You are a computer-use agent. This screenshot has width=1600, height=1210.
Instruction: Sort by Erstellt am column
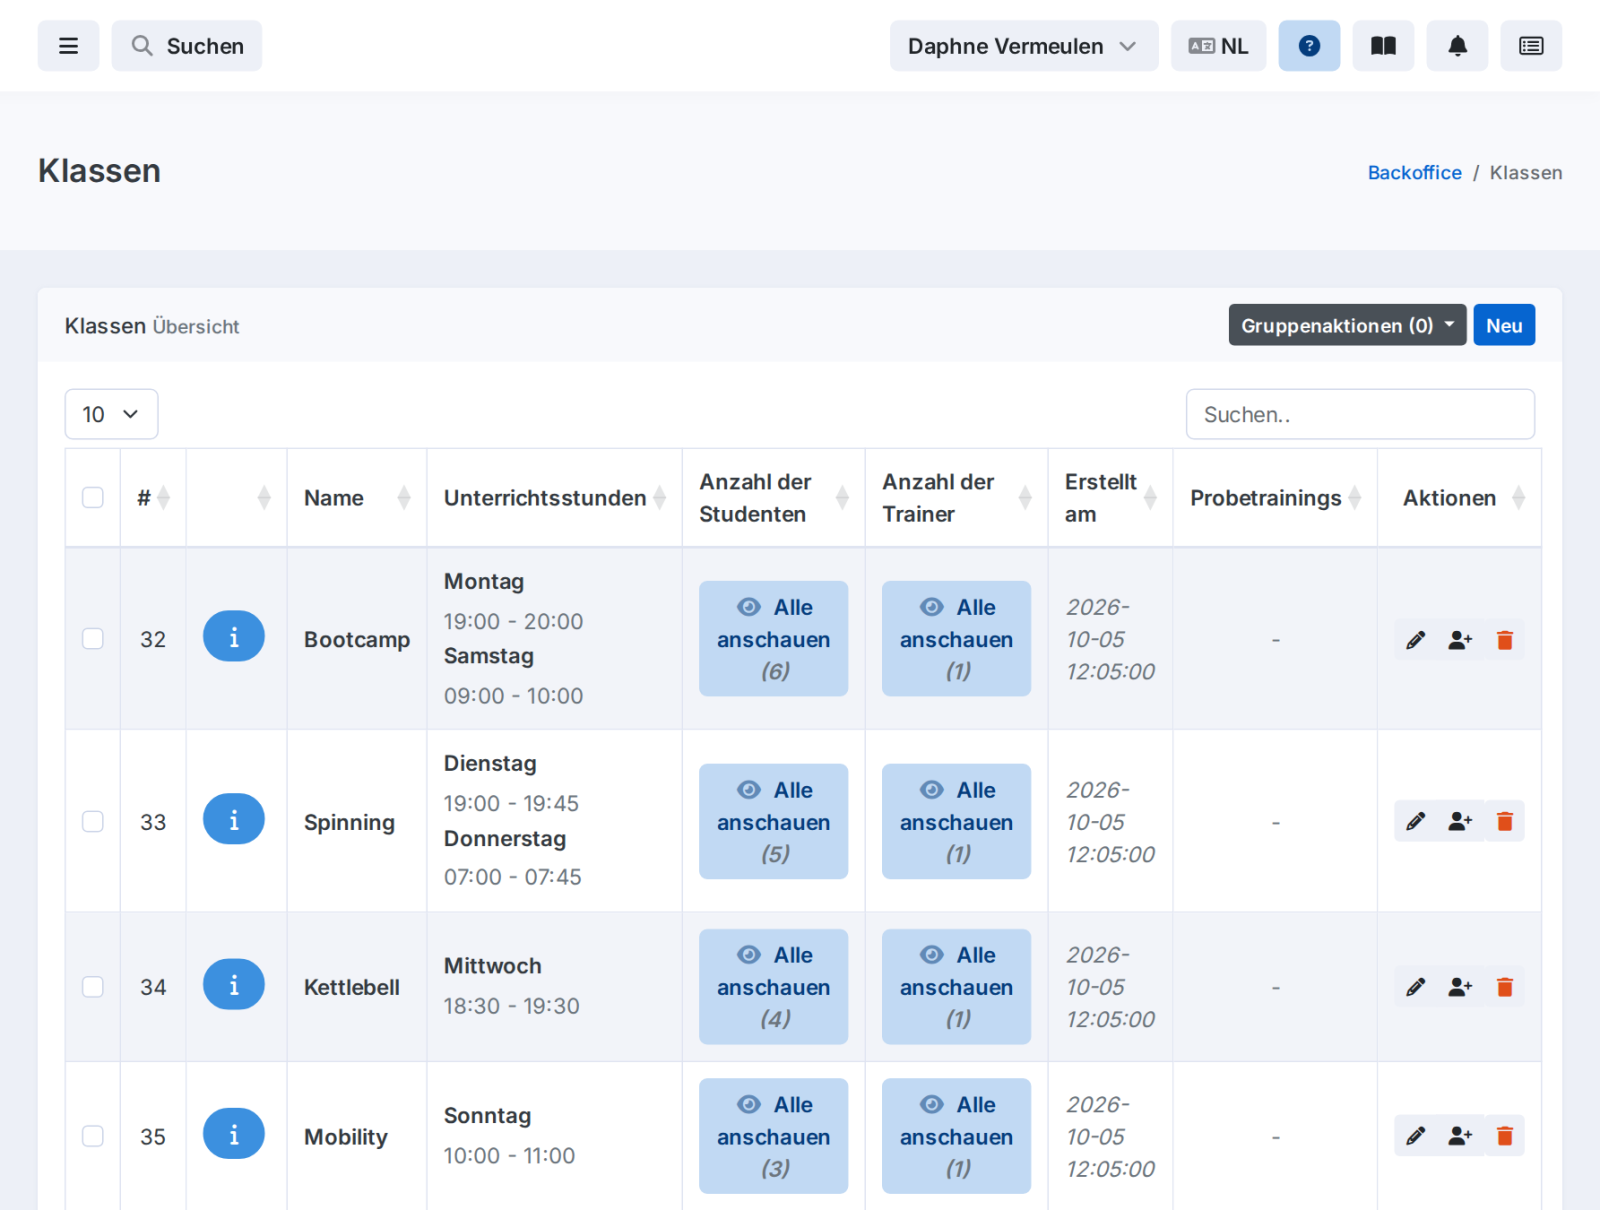pos(1110,498)
